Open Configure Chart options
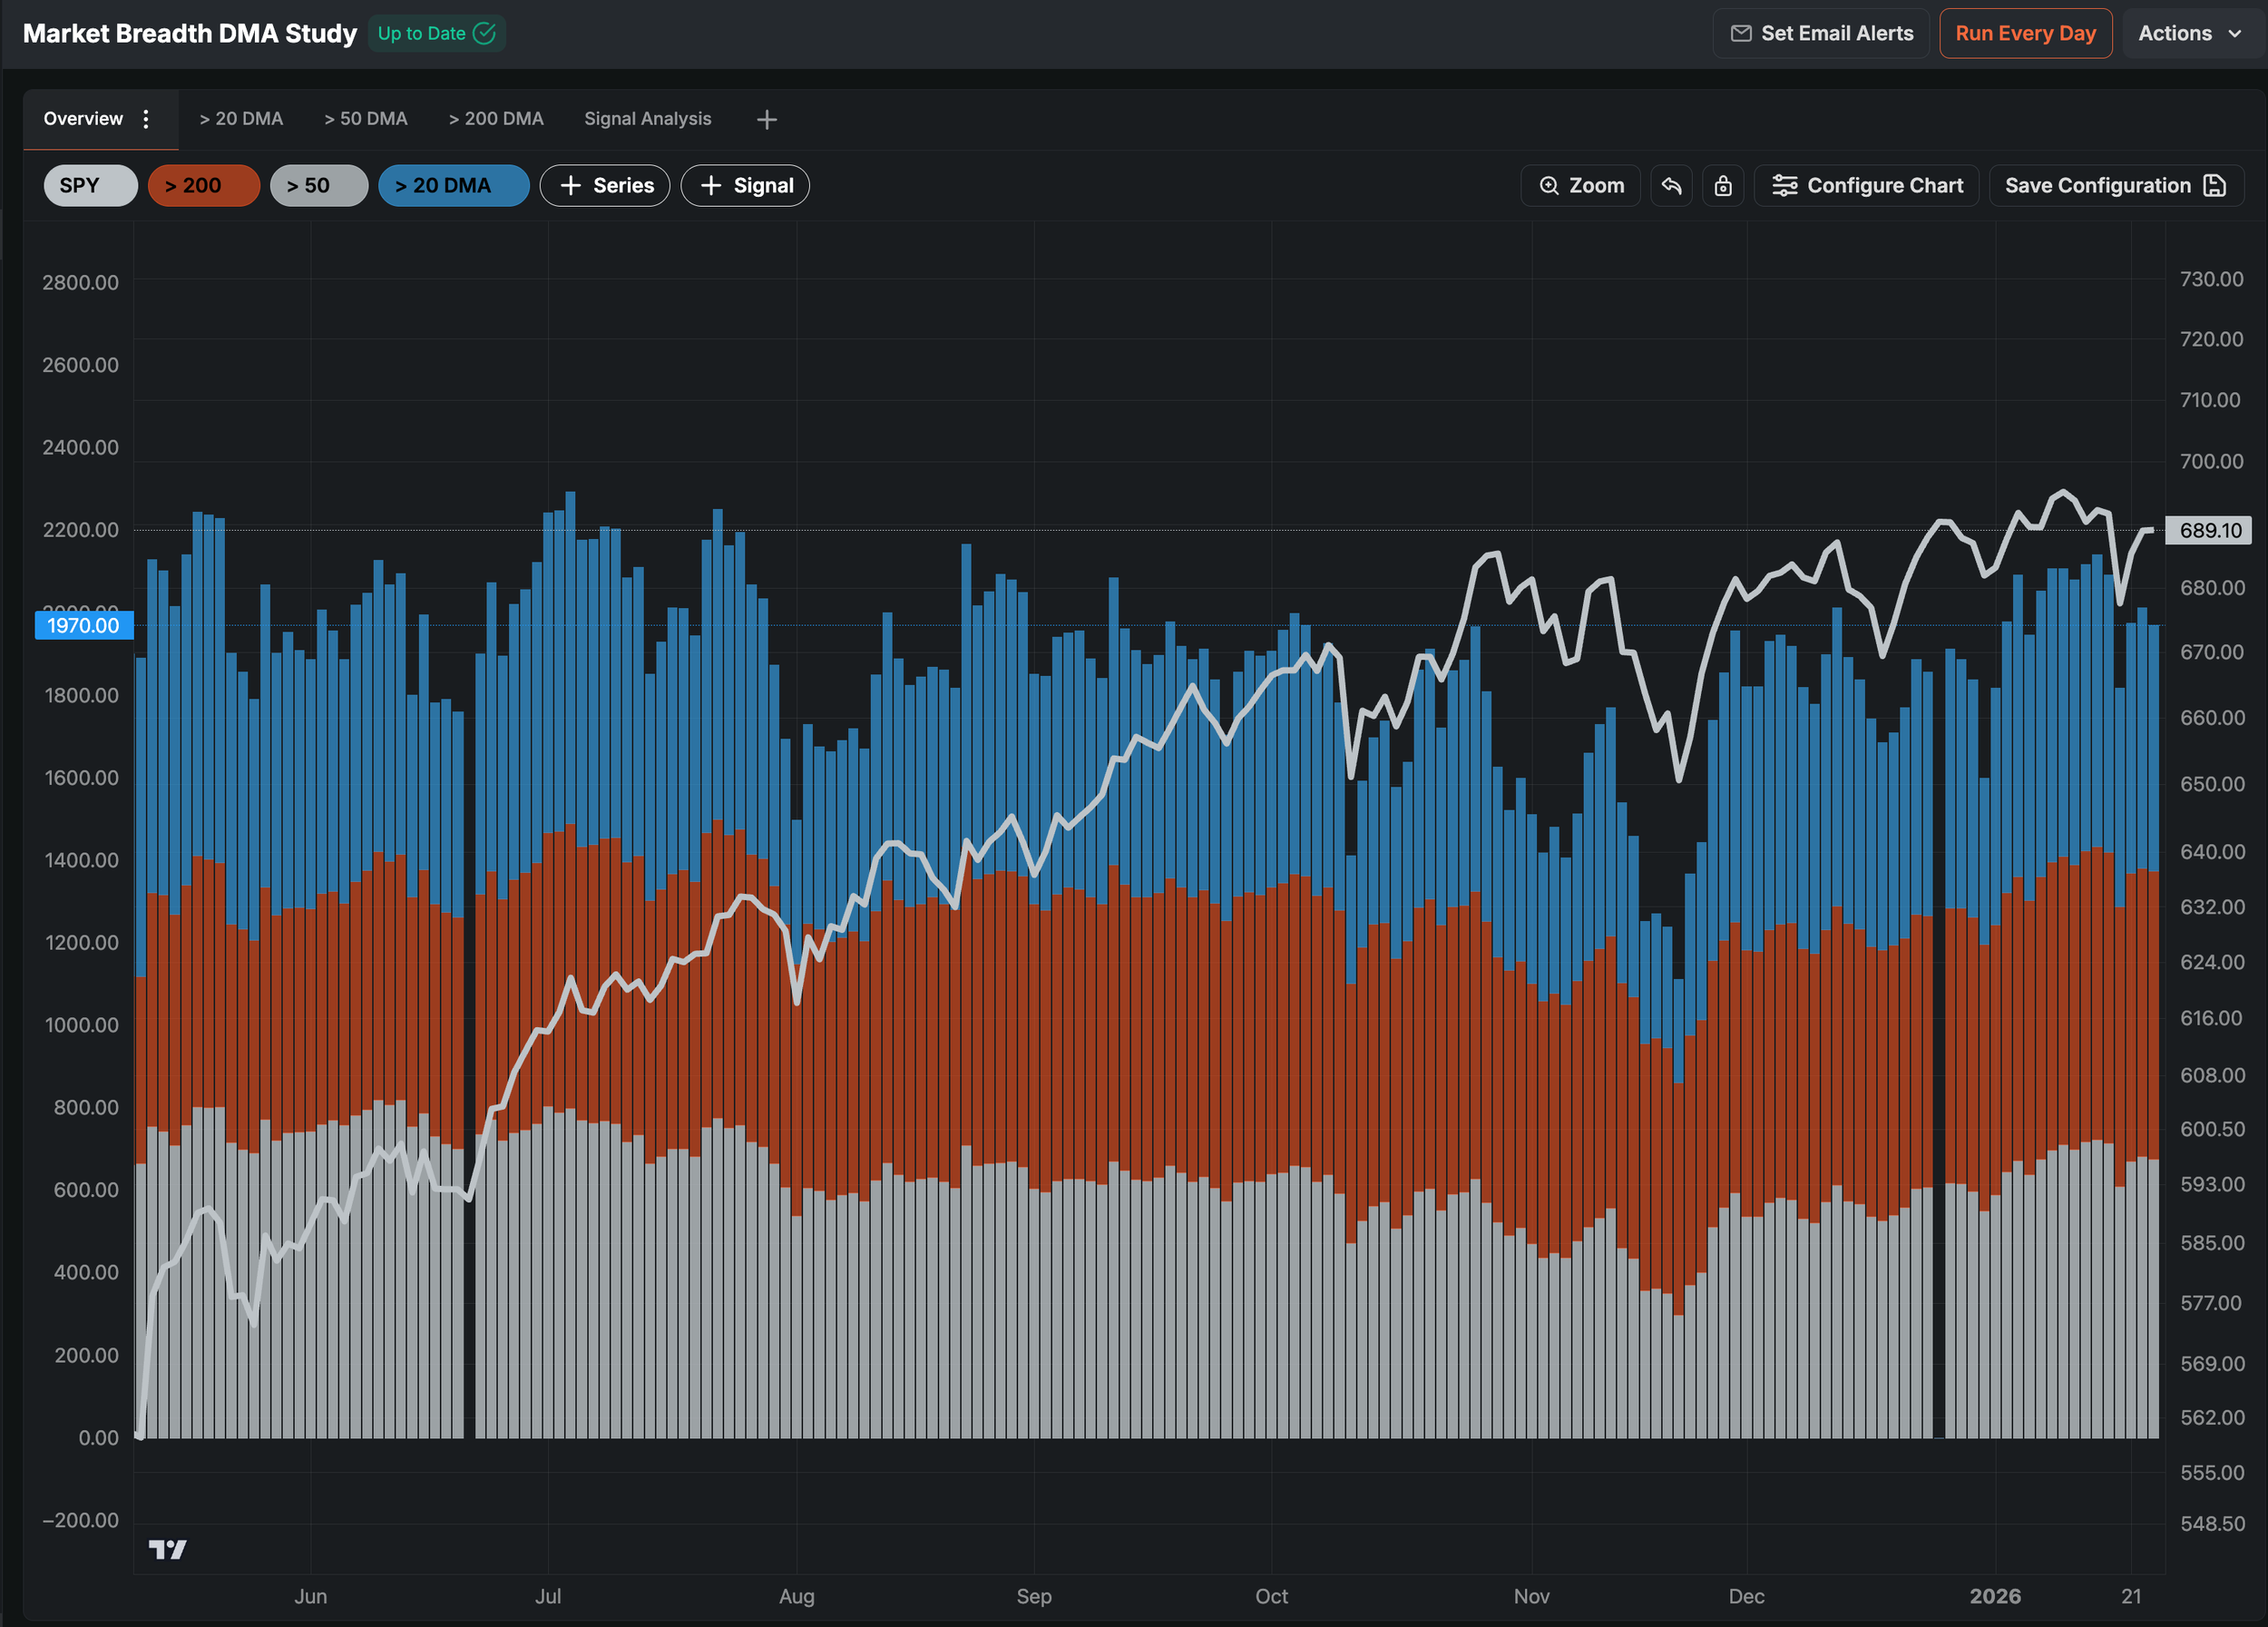Viewport: 2268px width, 1627px height. [x=1866, y=186]
